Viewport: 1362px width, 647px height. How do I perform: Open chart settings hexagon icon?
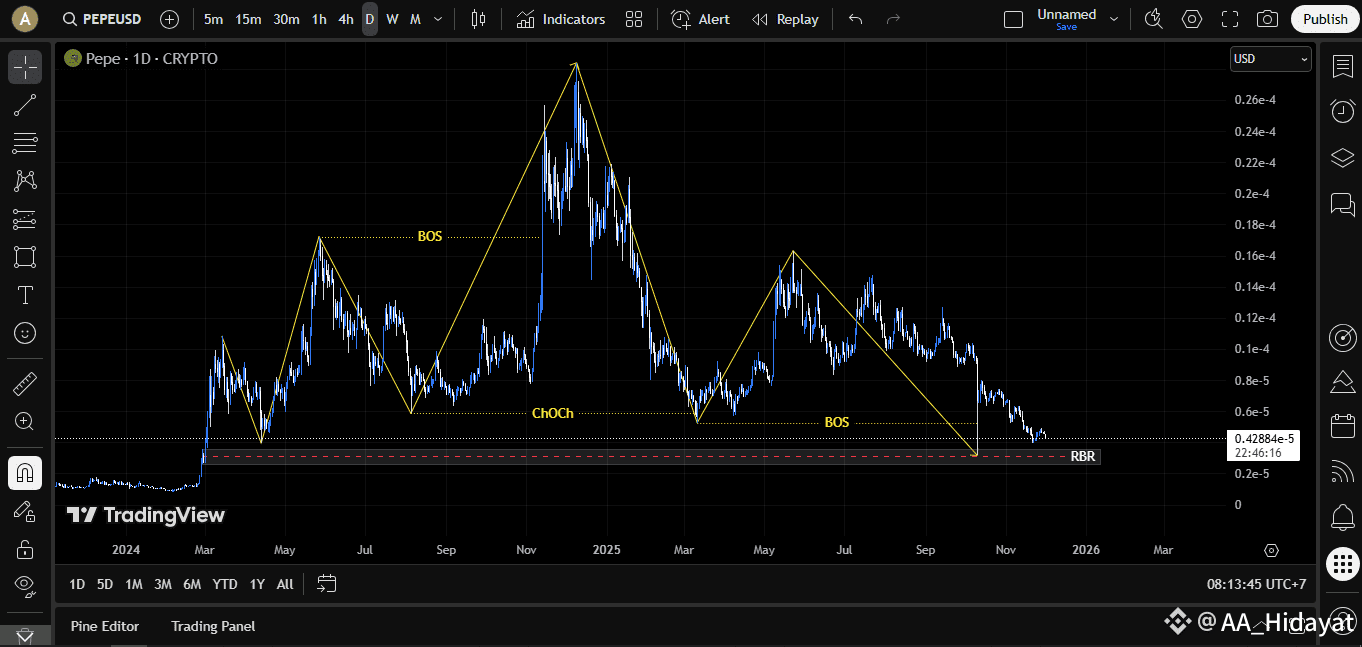point(1192,19)
